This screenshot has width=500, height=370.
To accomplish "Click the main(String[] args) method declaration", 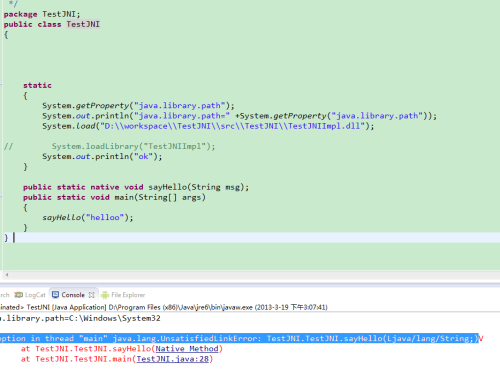I will 114,197.
